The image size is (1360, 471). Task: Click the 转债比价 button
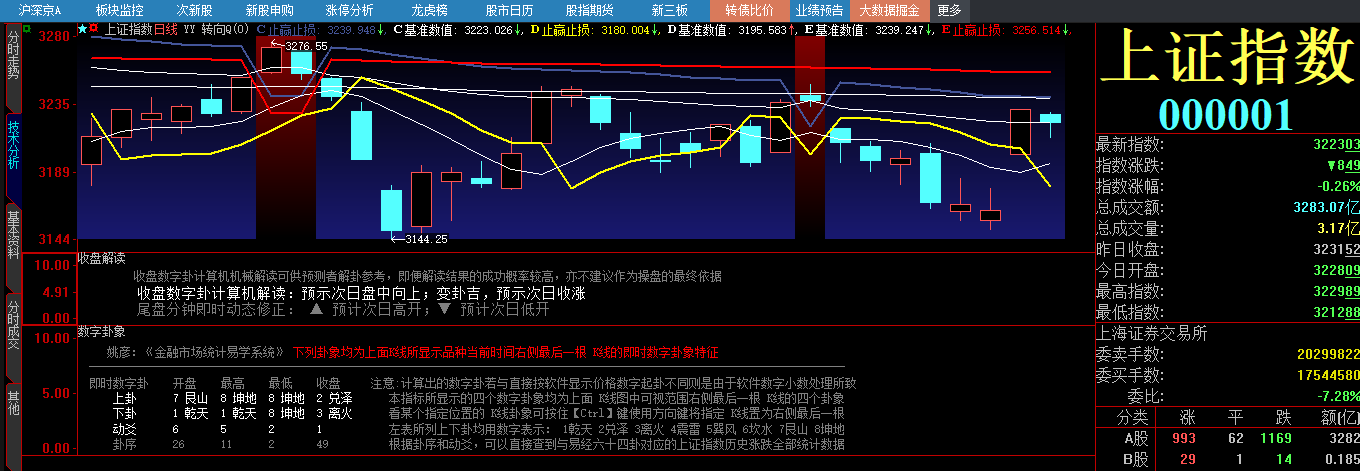pos(749,10)
